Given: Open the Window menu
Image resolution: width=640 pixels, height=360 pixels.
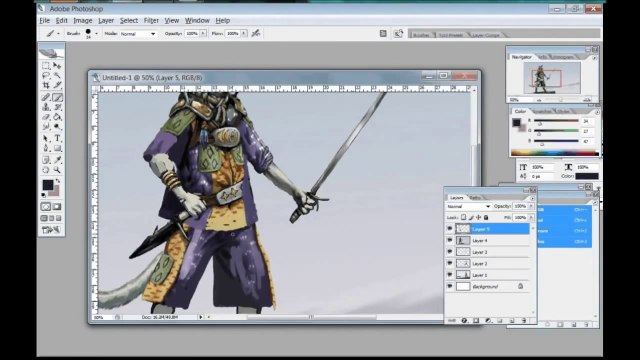Looking at the screenshot, I should (197, 20).
